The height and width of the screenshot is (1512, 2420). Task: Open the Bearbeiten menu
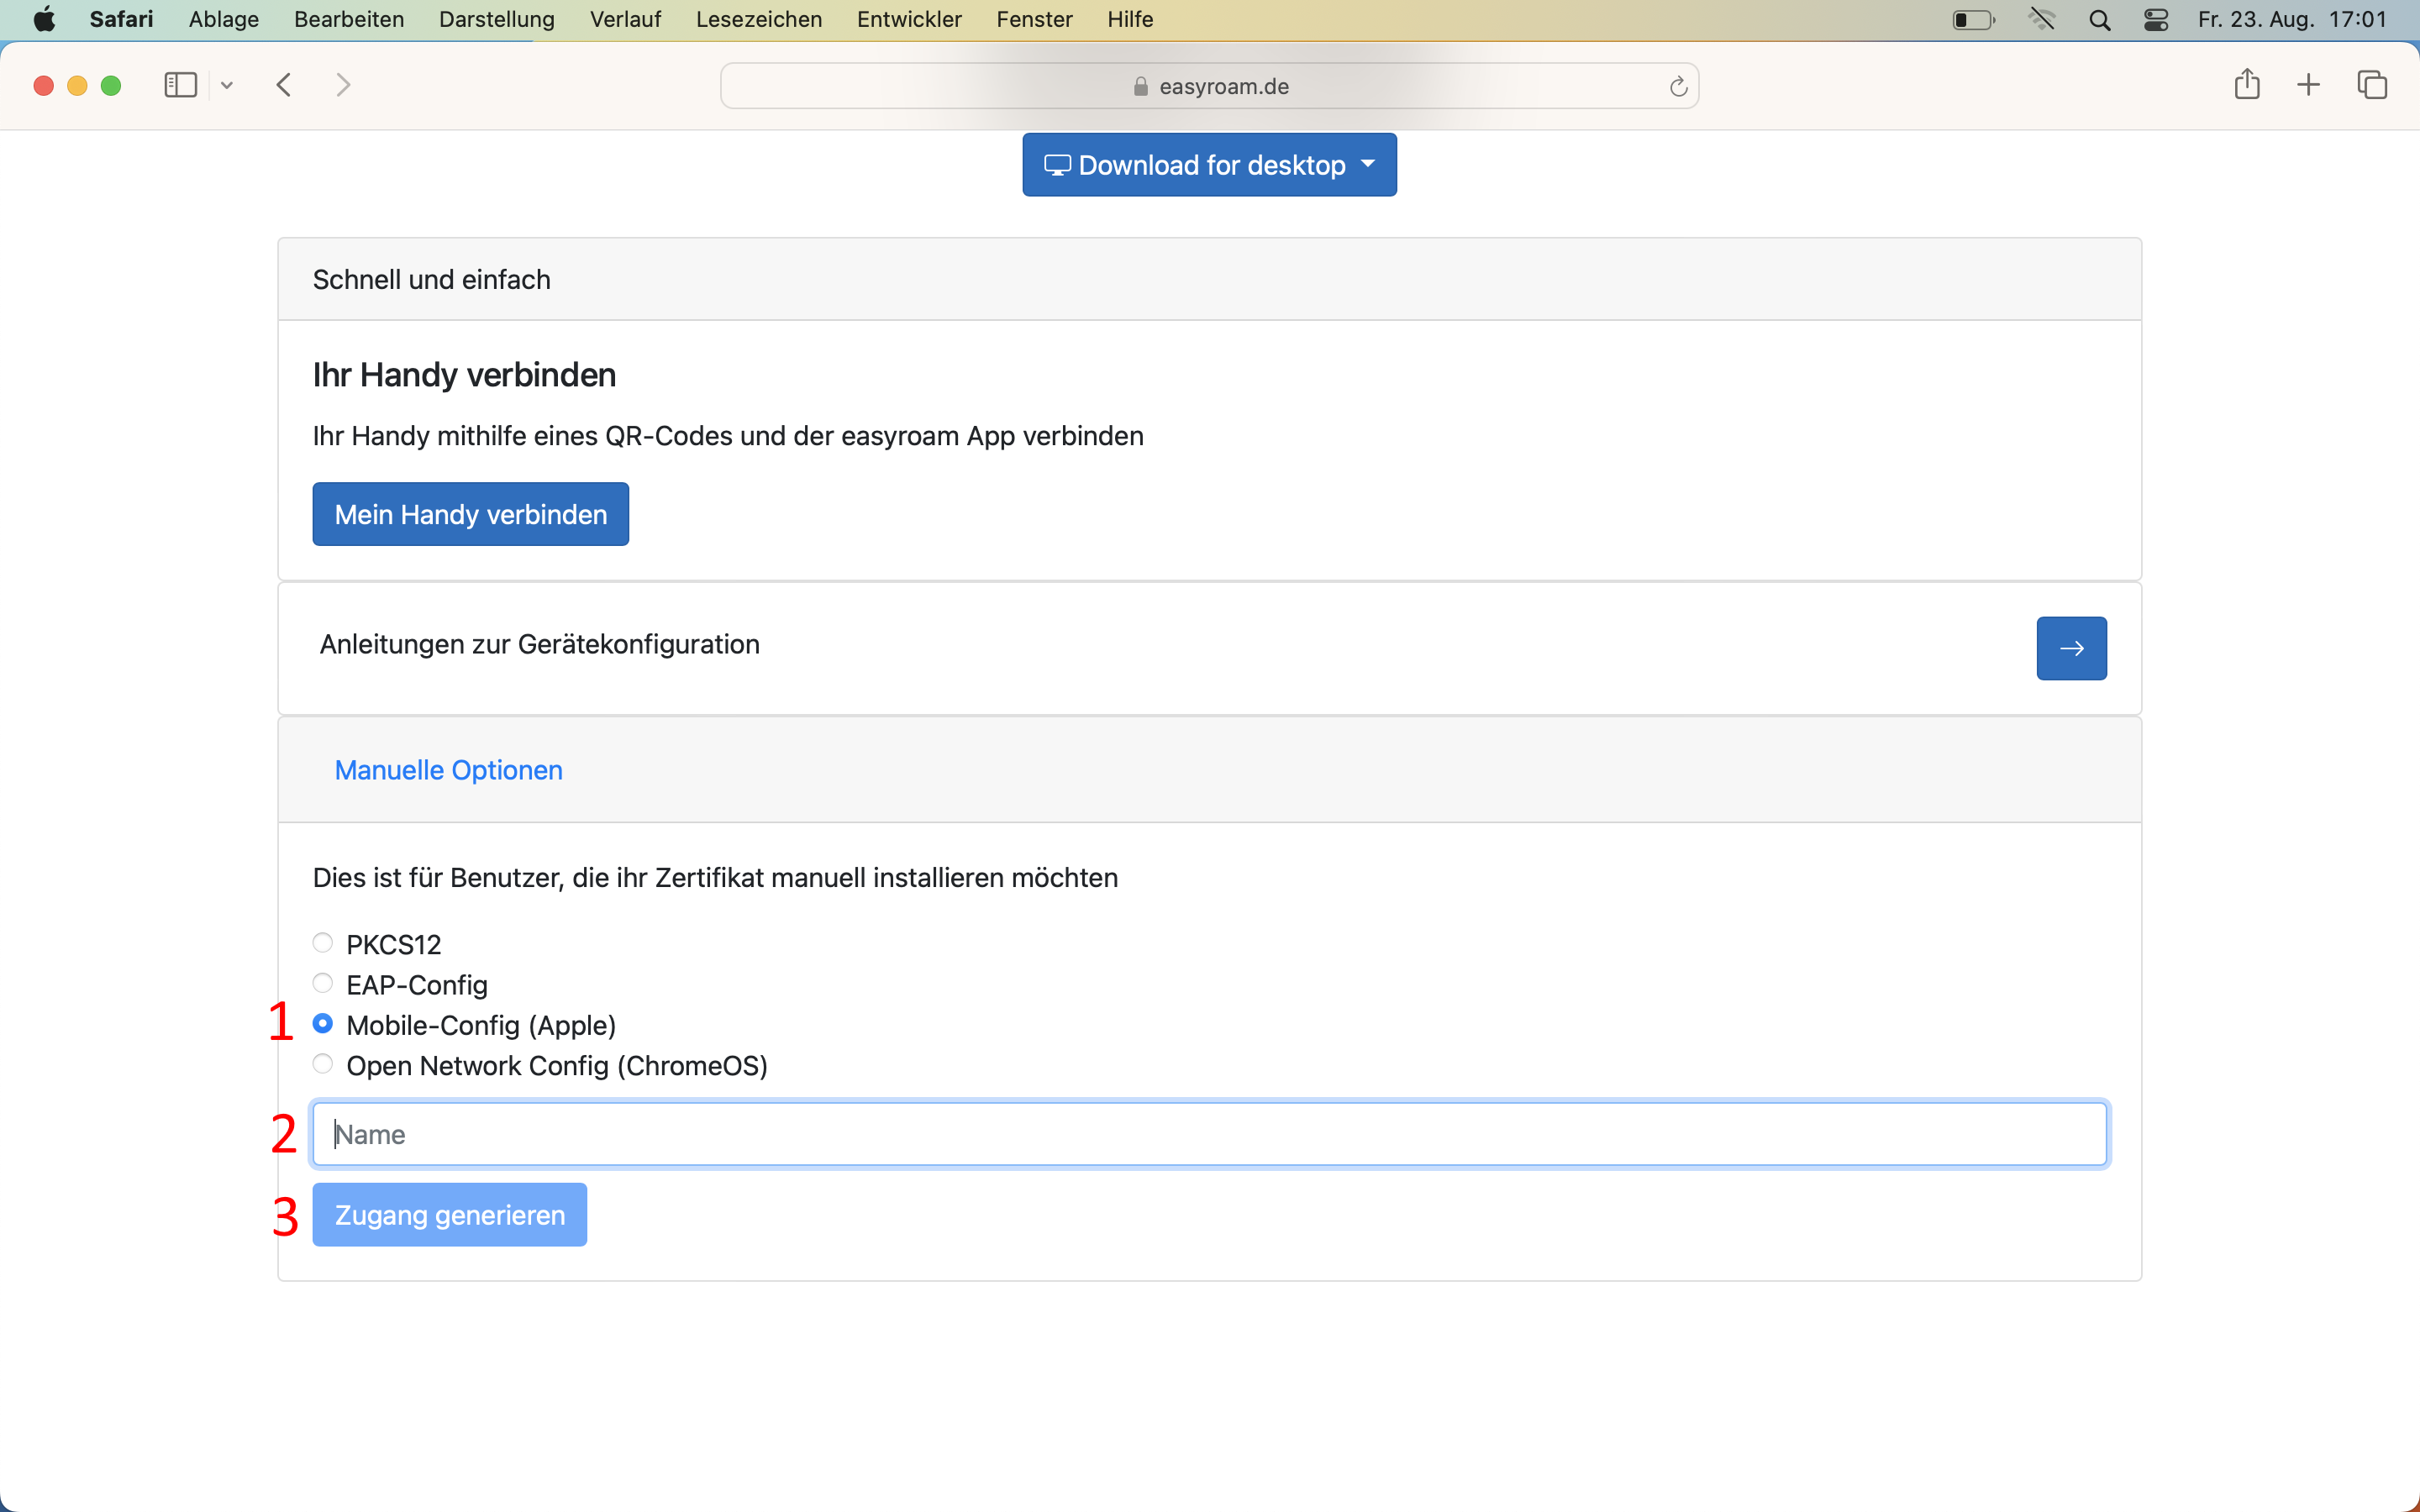349,19
